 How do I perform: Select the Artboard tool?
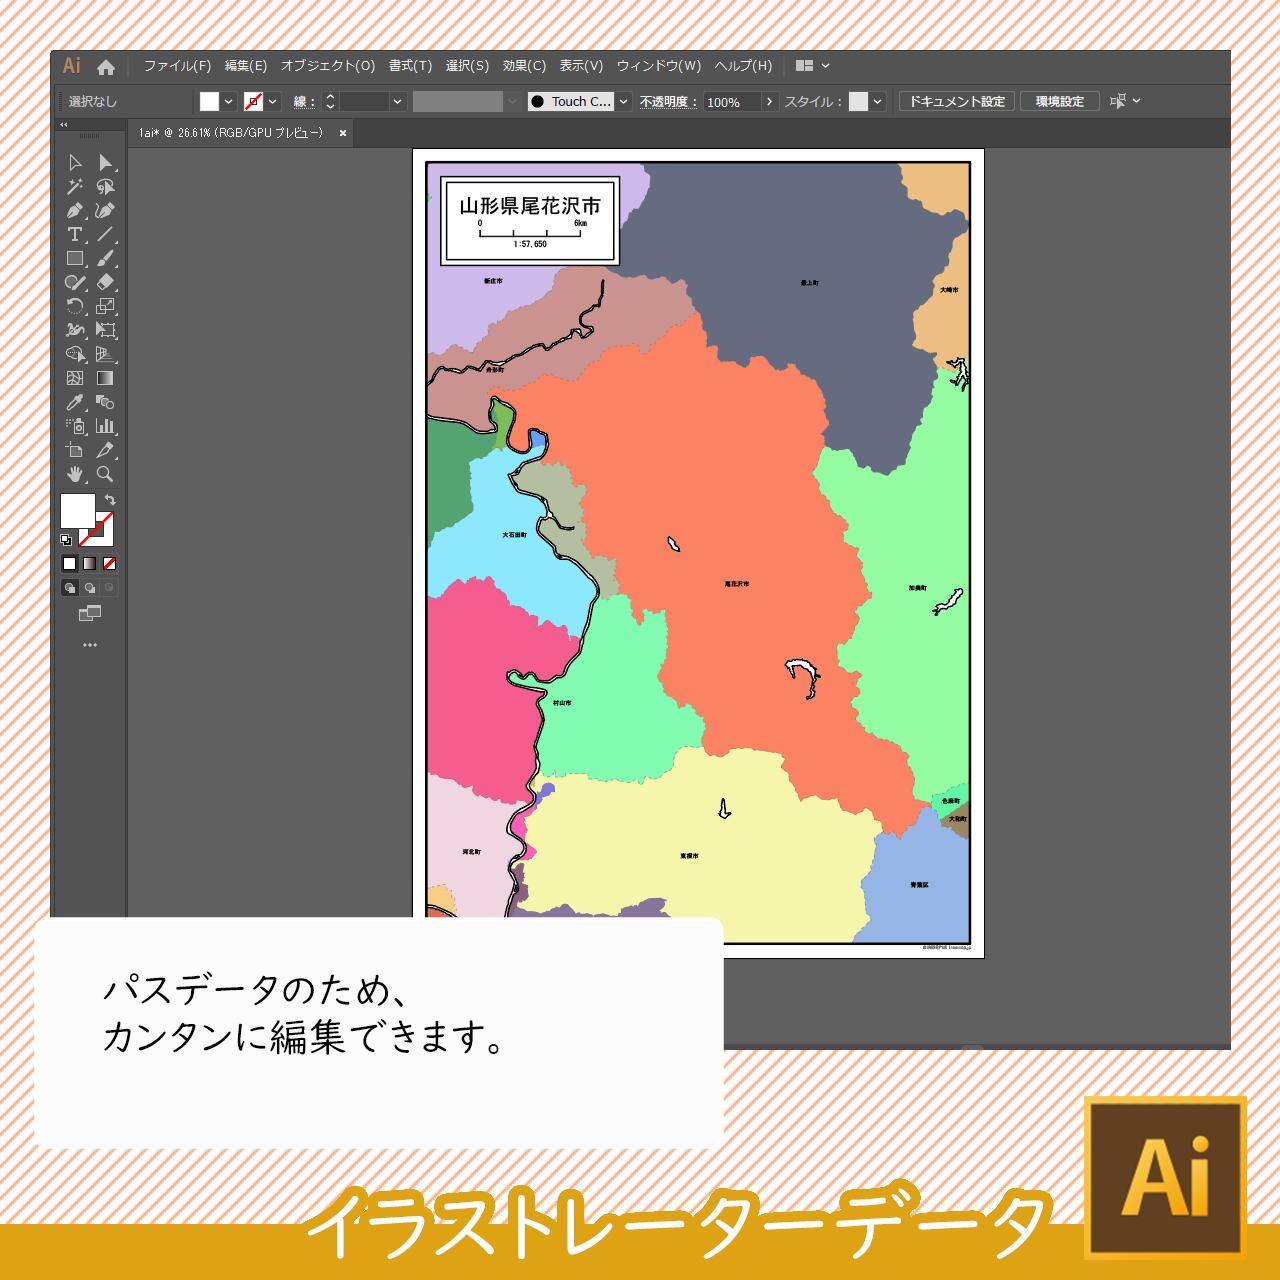pyautogui.click(x=75, y=451)
